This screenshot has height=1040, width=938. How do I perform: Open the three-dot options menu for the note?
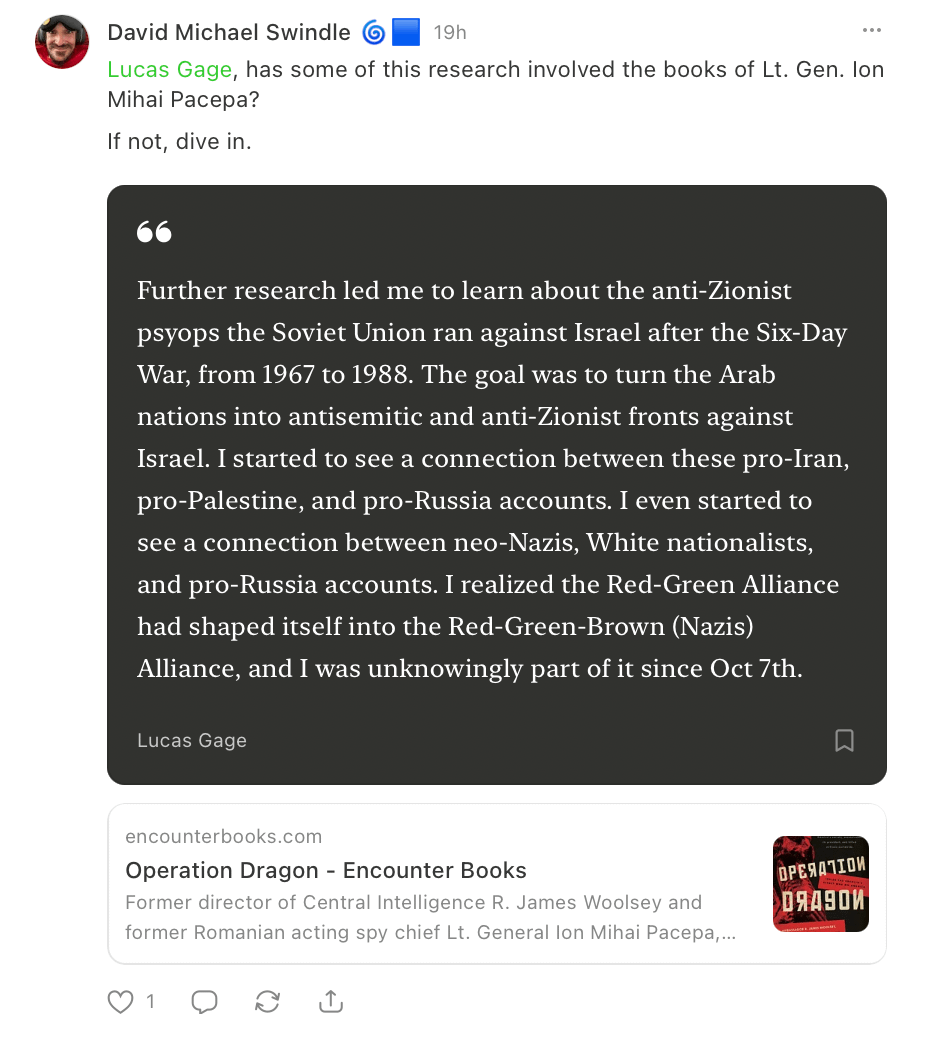872,31
